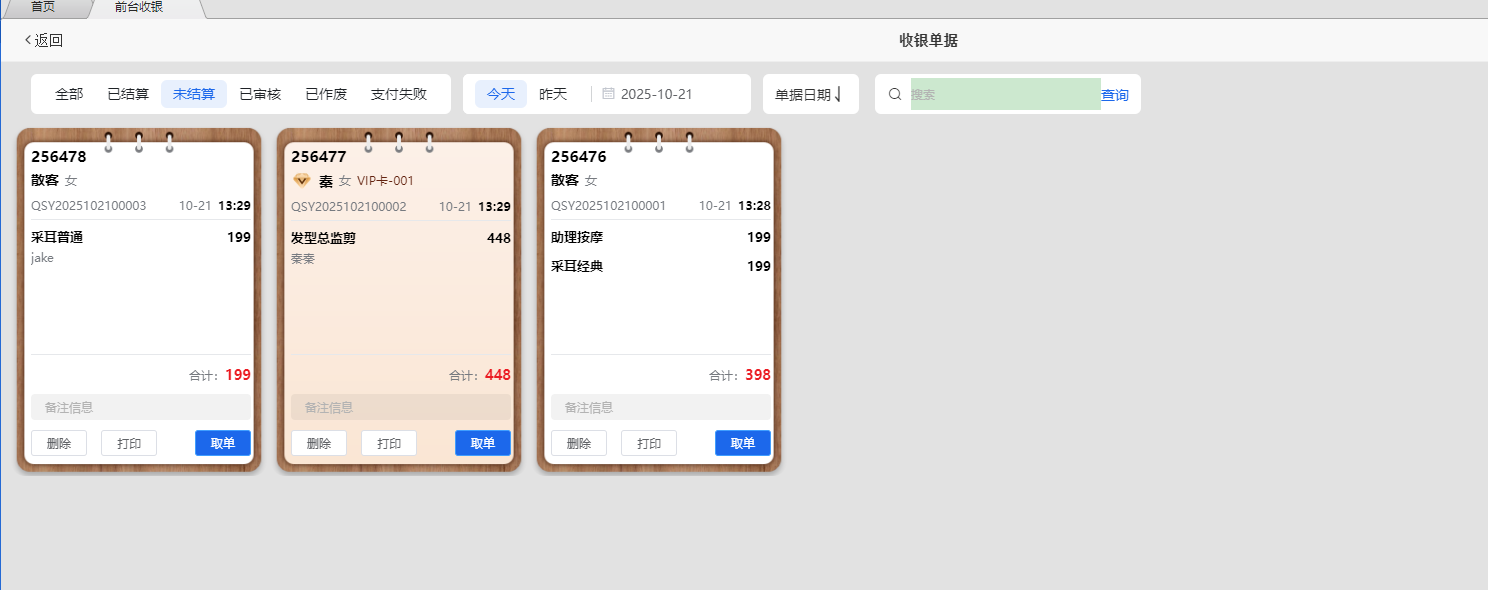Image resolution: width=1488 pixels, height=590 pixels.
Task: Select the 未结算 status filter
Action: pyautogui.click(x=194, y=94)
